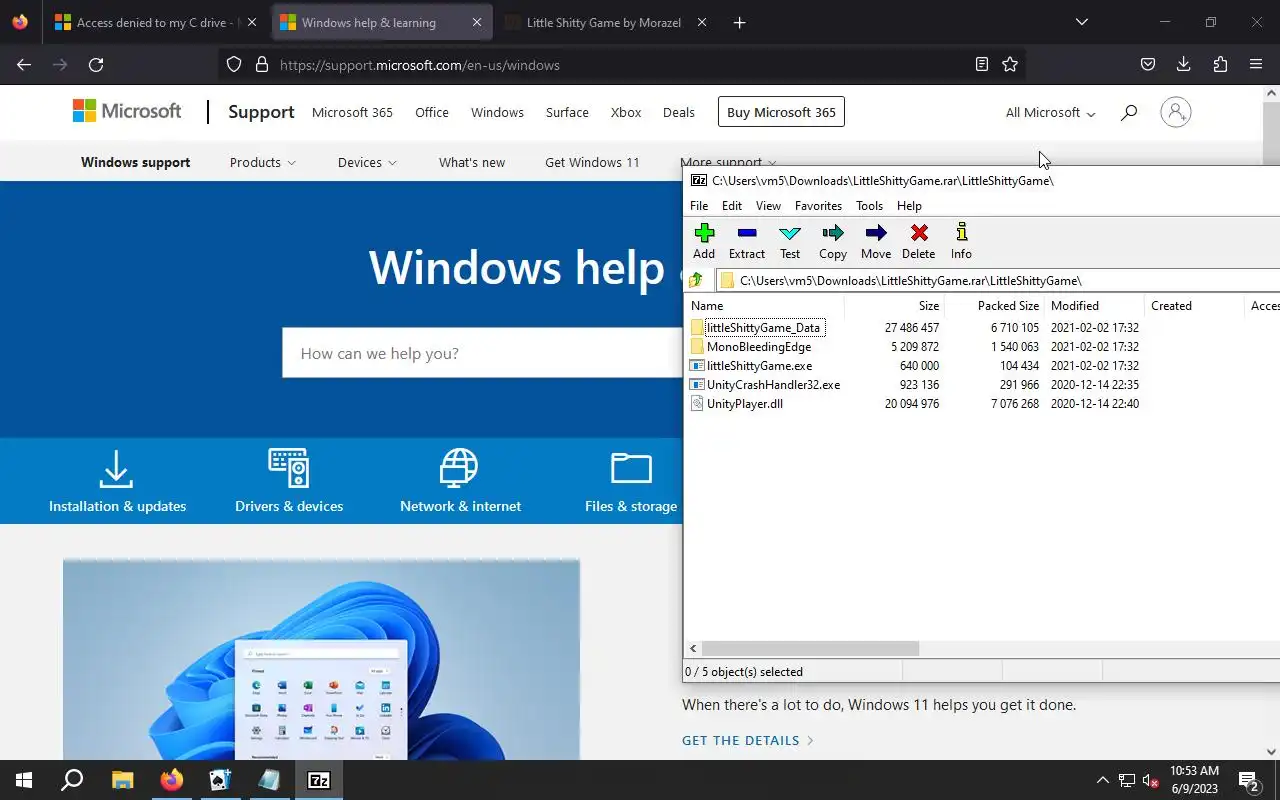Image resolution: width=1280 pixels, height=800 pixels.
Task: Click the Firefox back arrow
Action: [24, 64]
